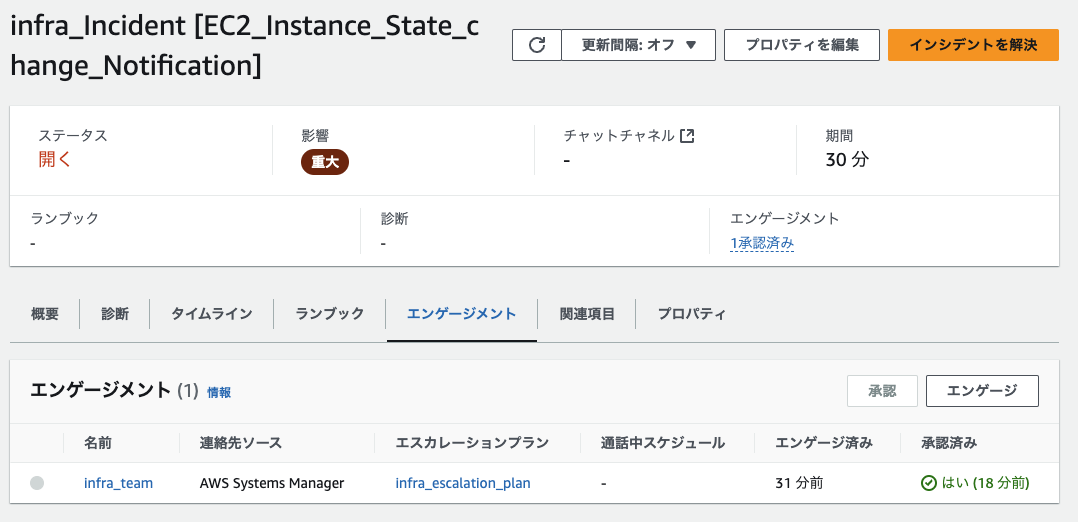
Task: Switch to the 診断 tab
Action: [x=115, y=314]
